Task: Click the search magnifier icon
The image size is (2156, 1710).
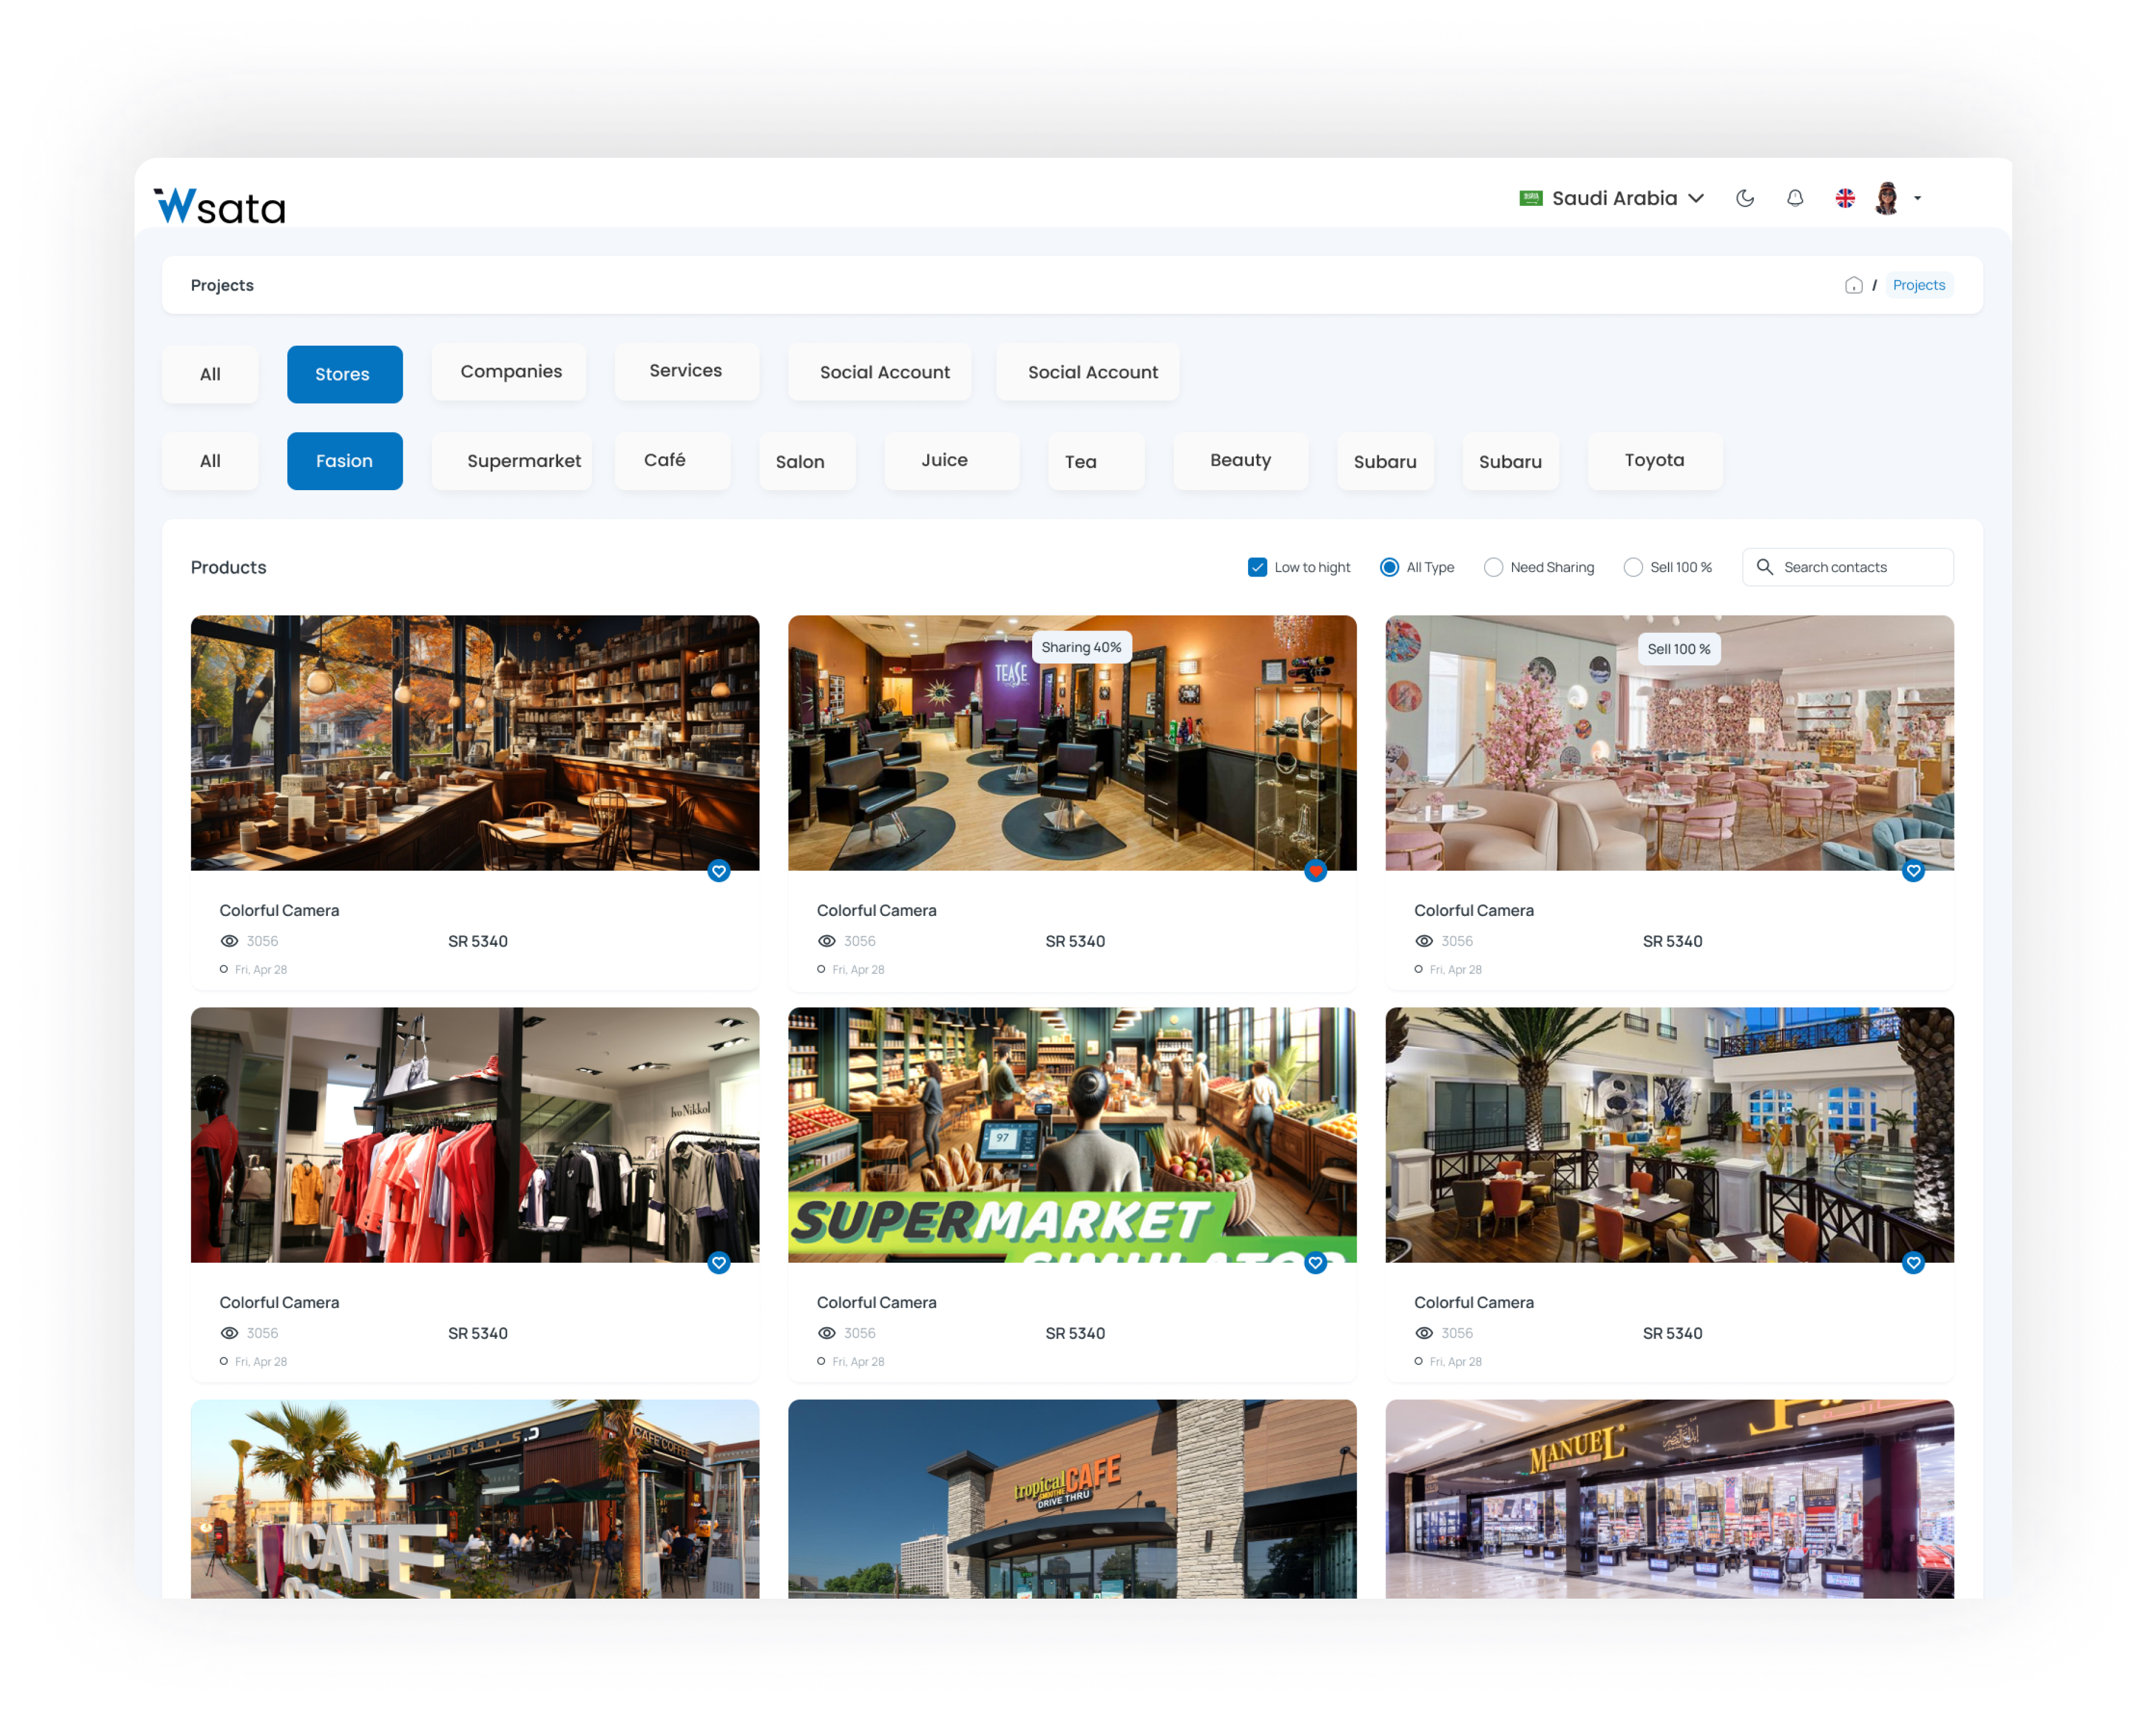Action: [1764, 567]
